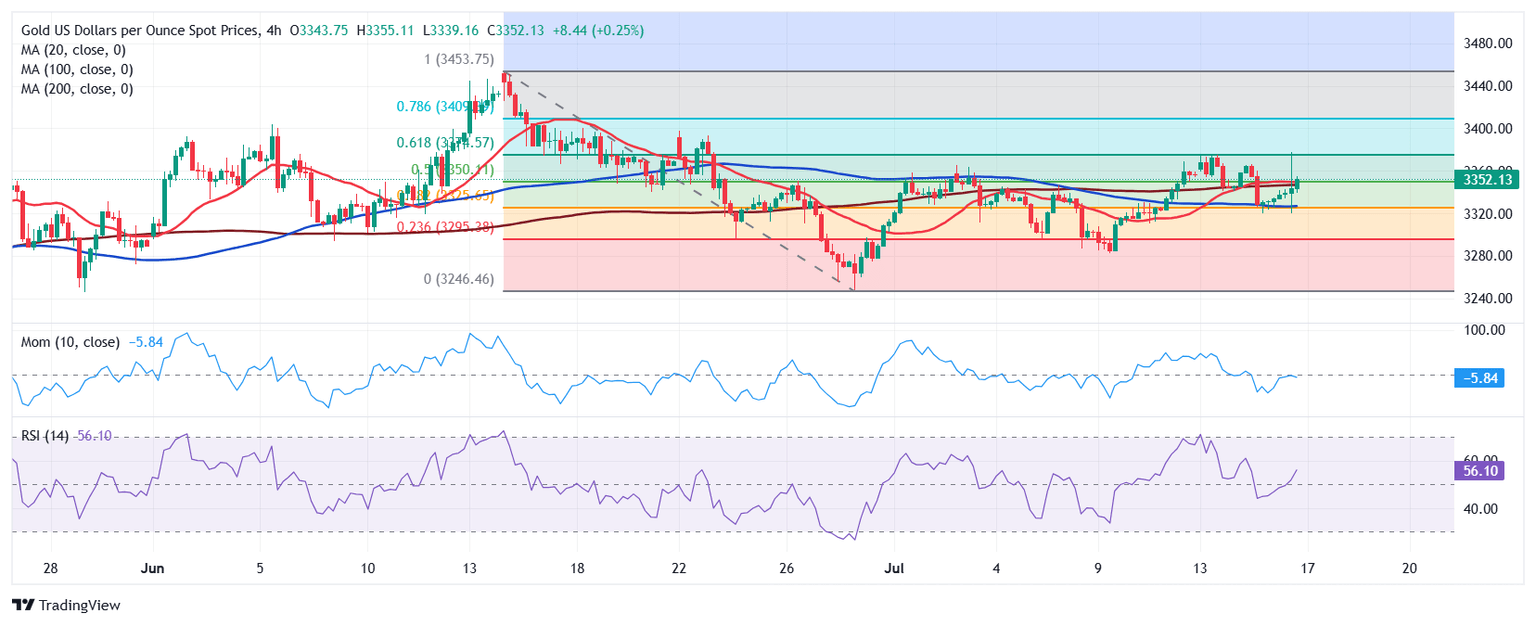Click the blue -5.84 momentum value tag
Image resolution: width=1536 pixels, height=625 pixels.
(x=1482, y=378)
